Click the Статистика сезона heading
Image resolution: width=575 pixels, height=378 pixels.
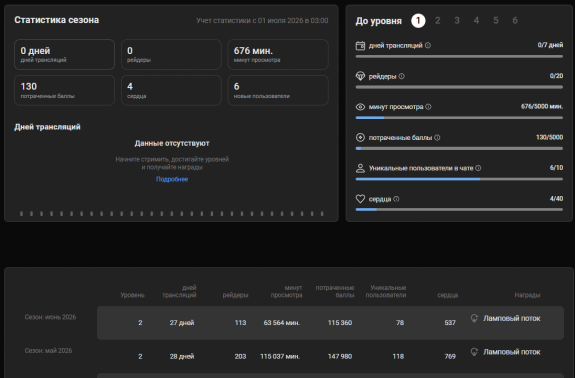[56, 20]
